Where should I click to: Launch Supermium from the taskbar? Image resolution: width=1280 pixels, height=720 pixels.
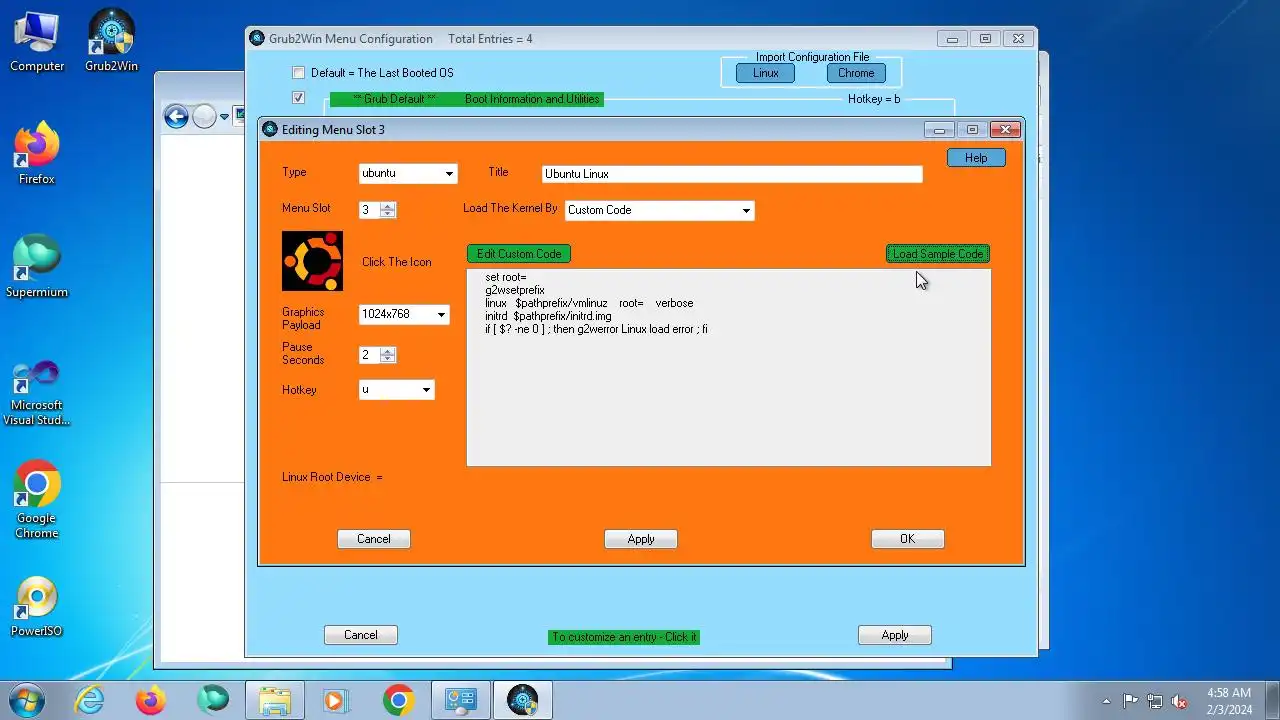click(212, 700)
